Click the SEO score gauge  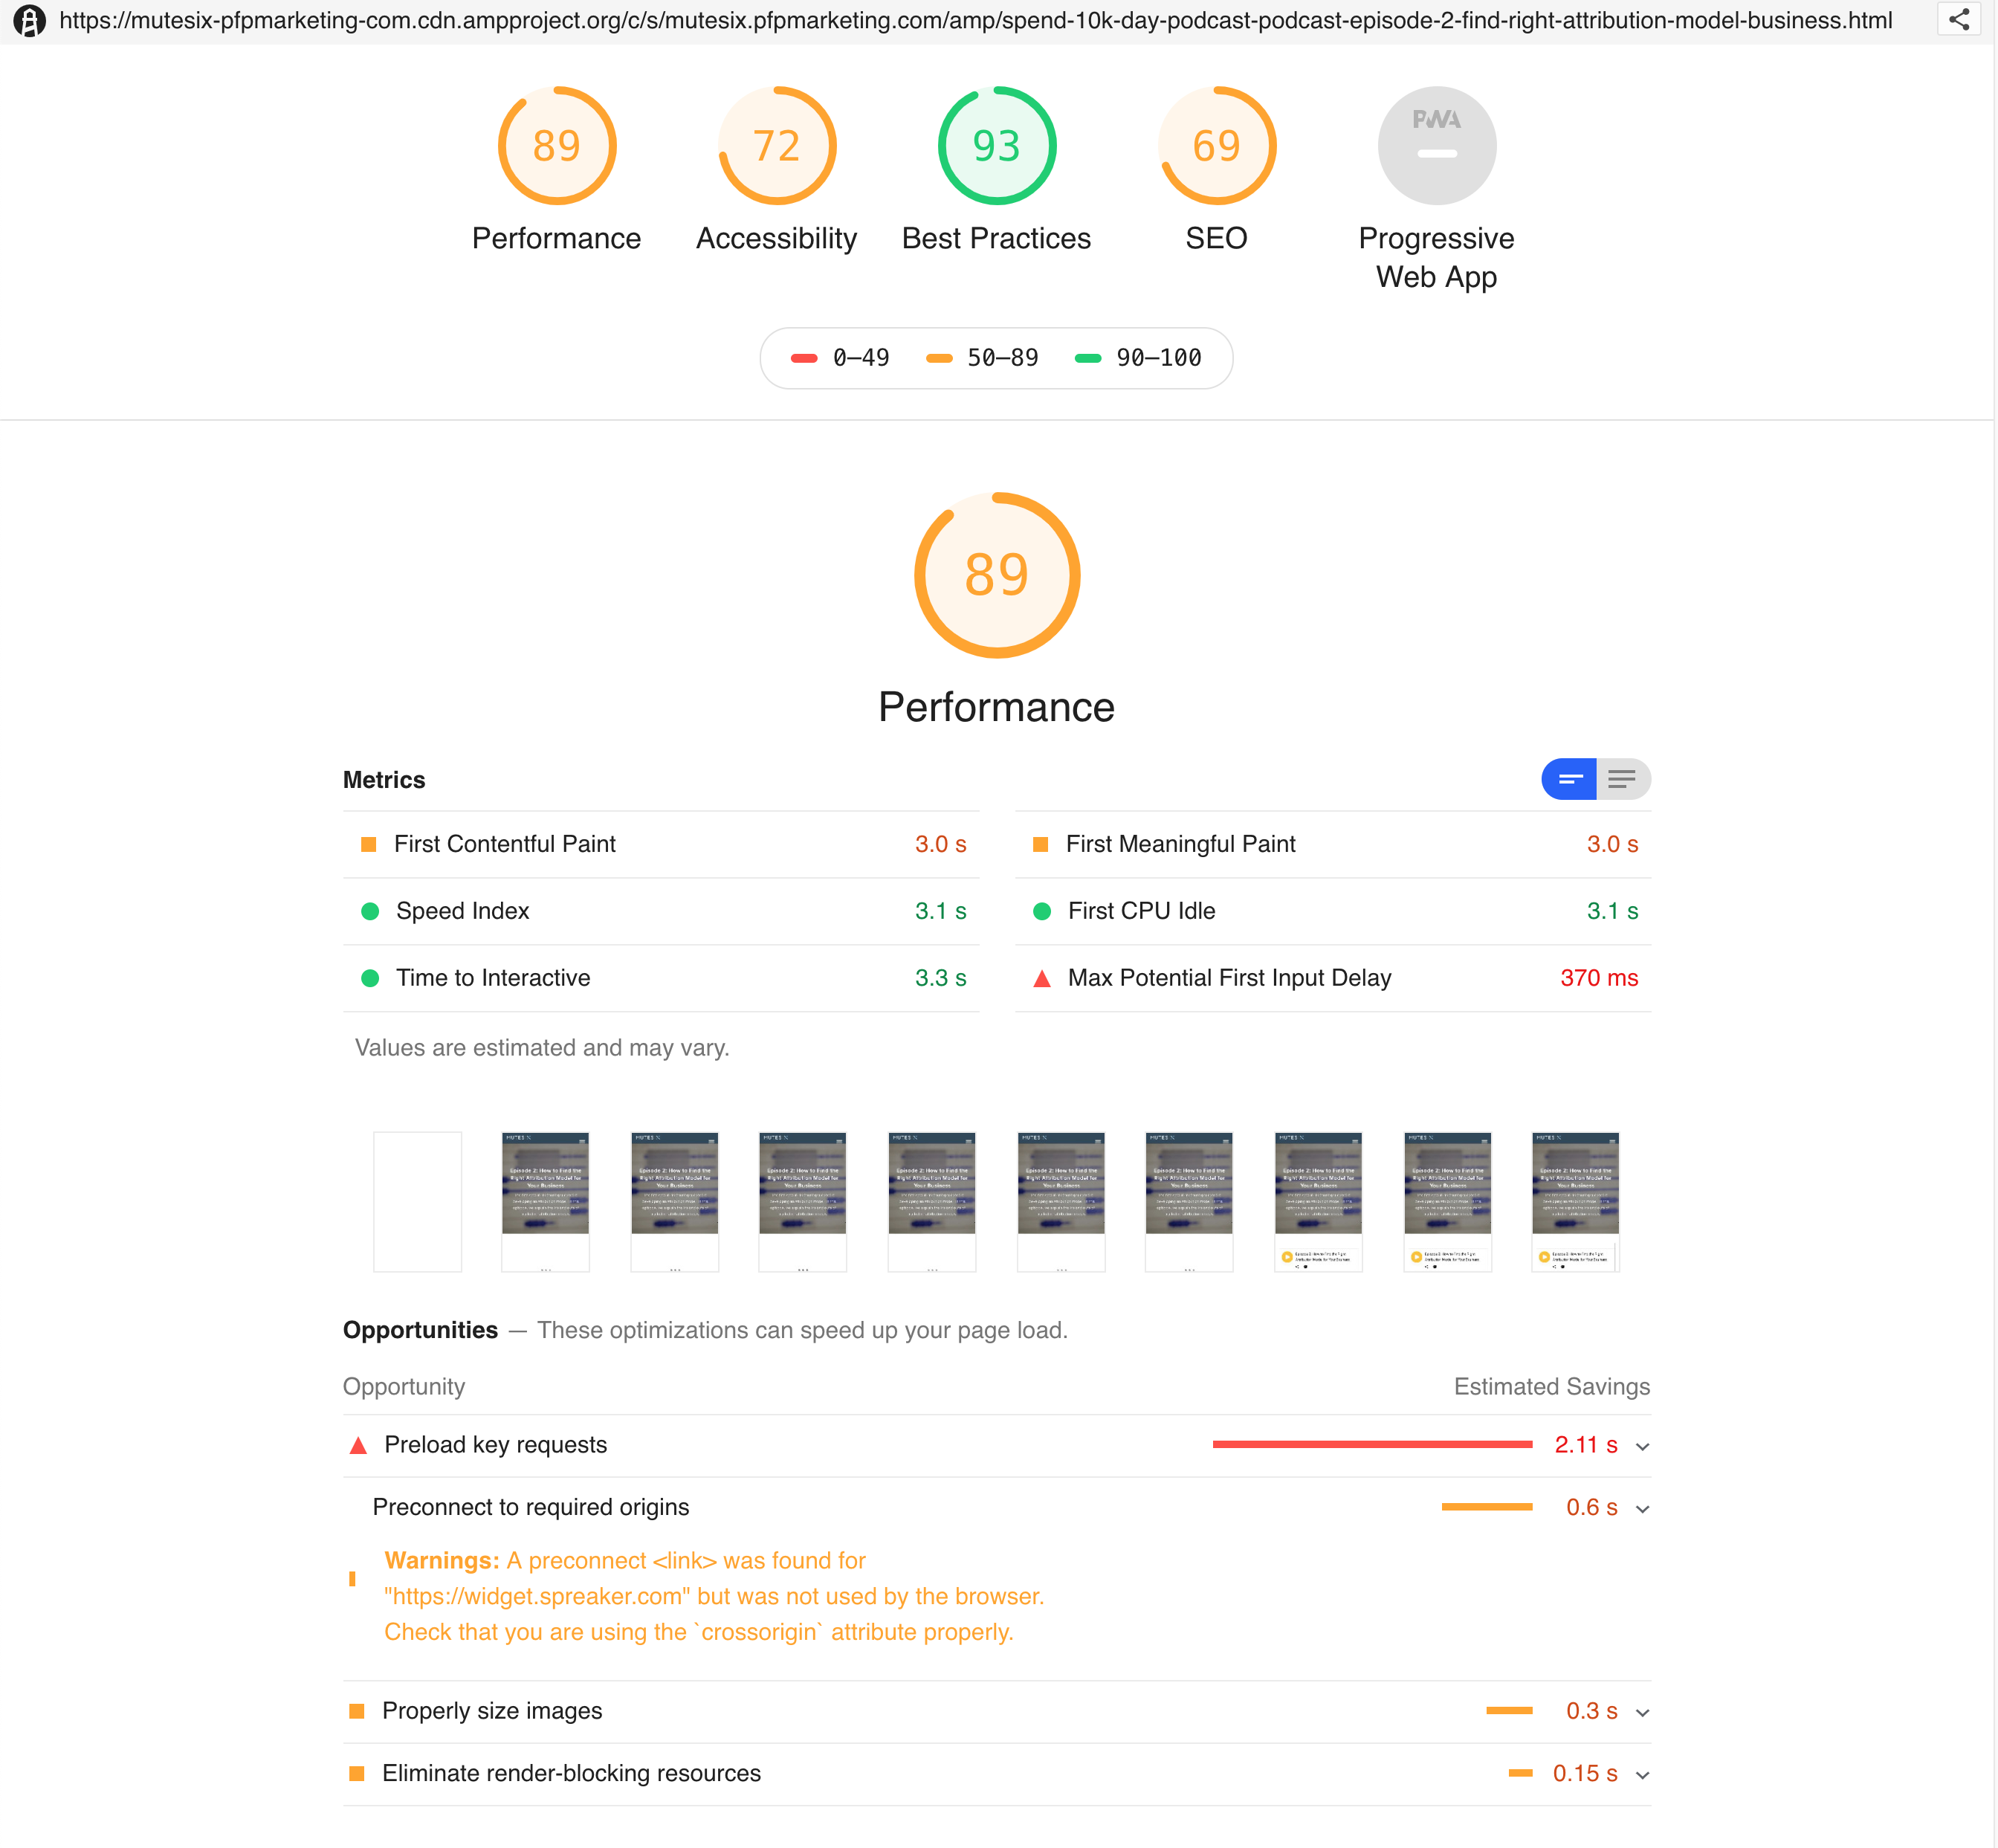[x=1216, y=146]
